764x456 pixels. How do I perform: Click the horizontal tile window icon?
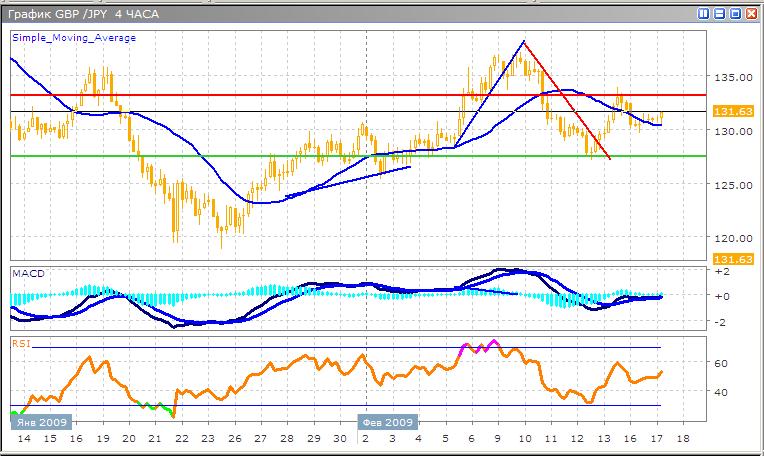(719, 13)
